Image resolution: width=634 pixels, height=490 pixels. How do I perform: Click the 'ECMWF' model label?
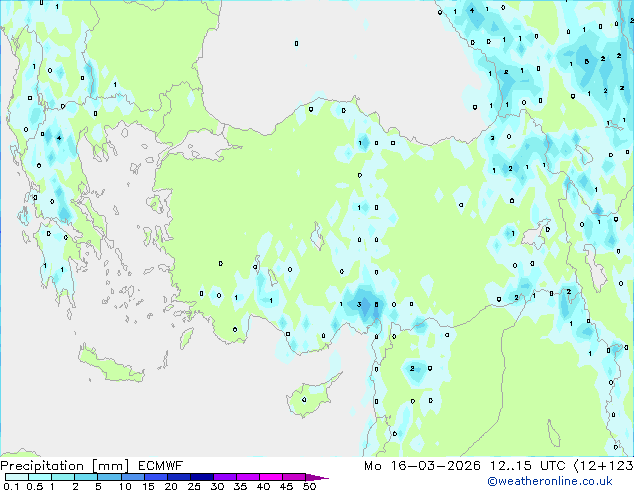point(161,466)
